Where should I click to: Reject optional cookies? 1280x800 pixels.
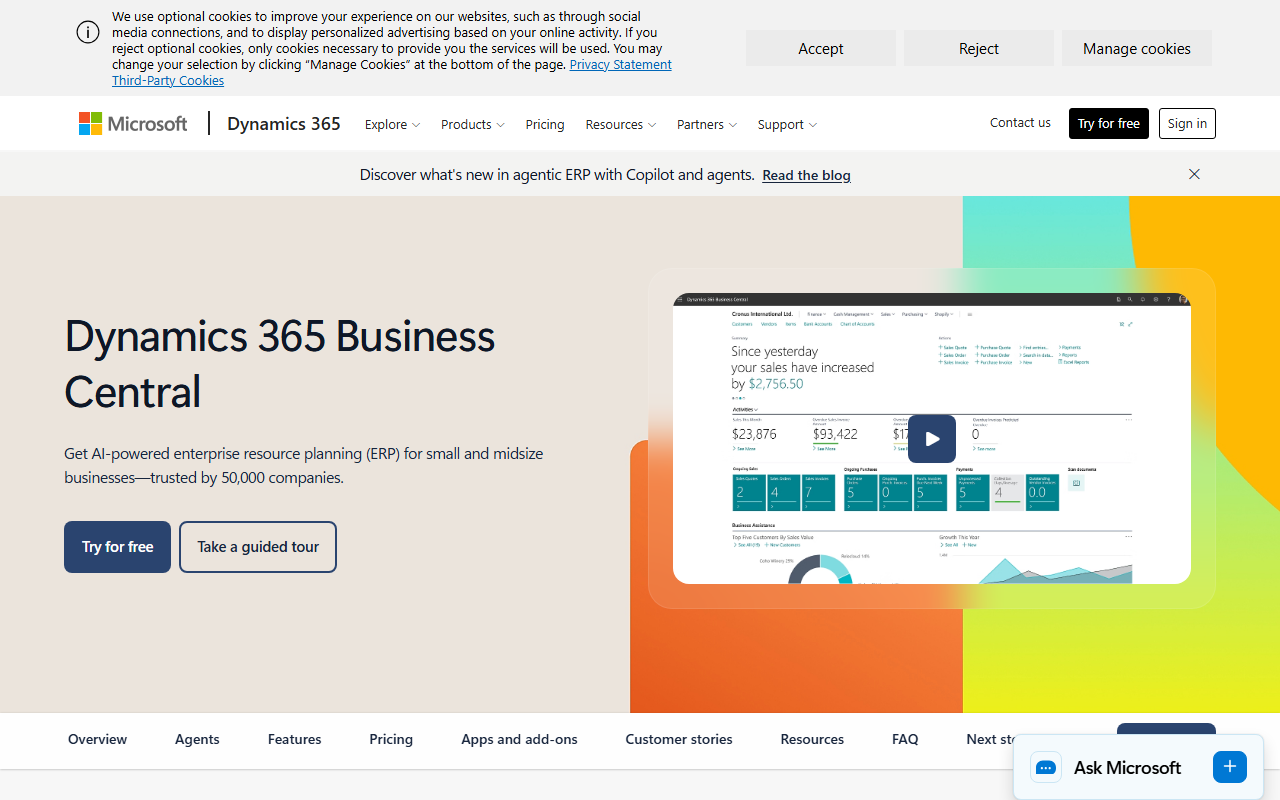pos(979,48)
